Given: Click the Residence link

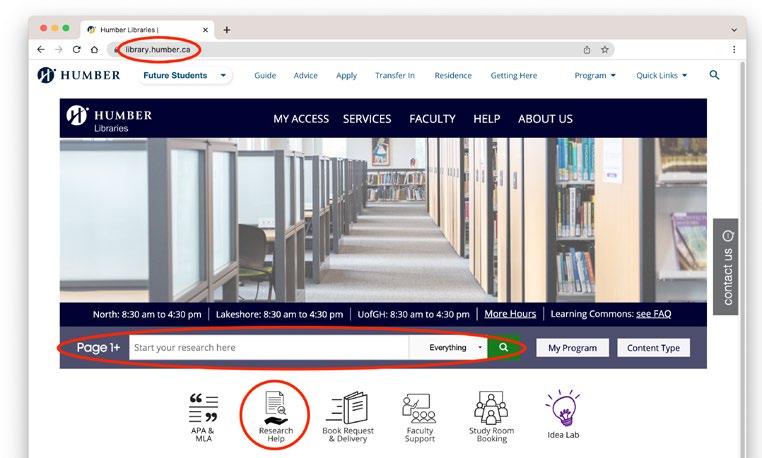Looking at the screenshot, I should (453, 75).
